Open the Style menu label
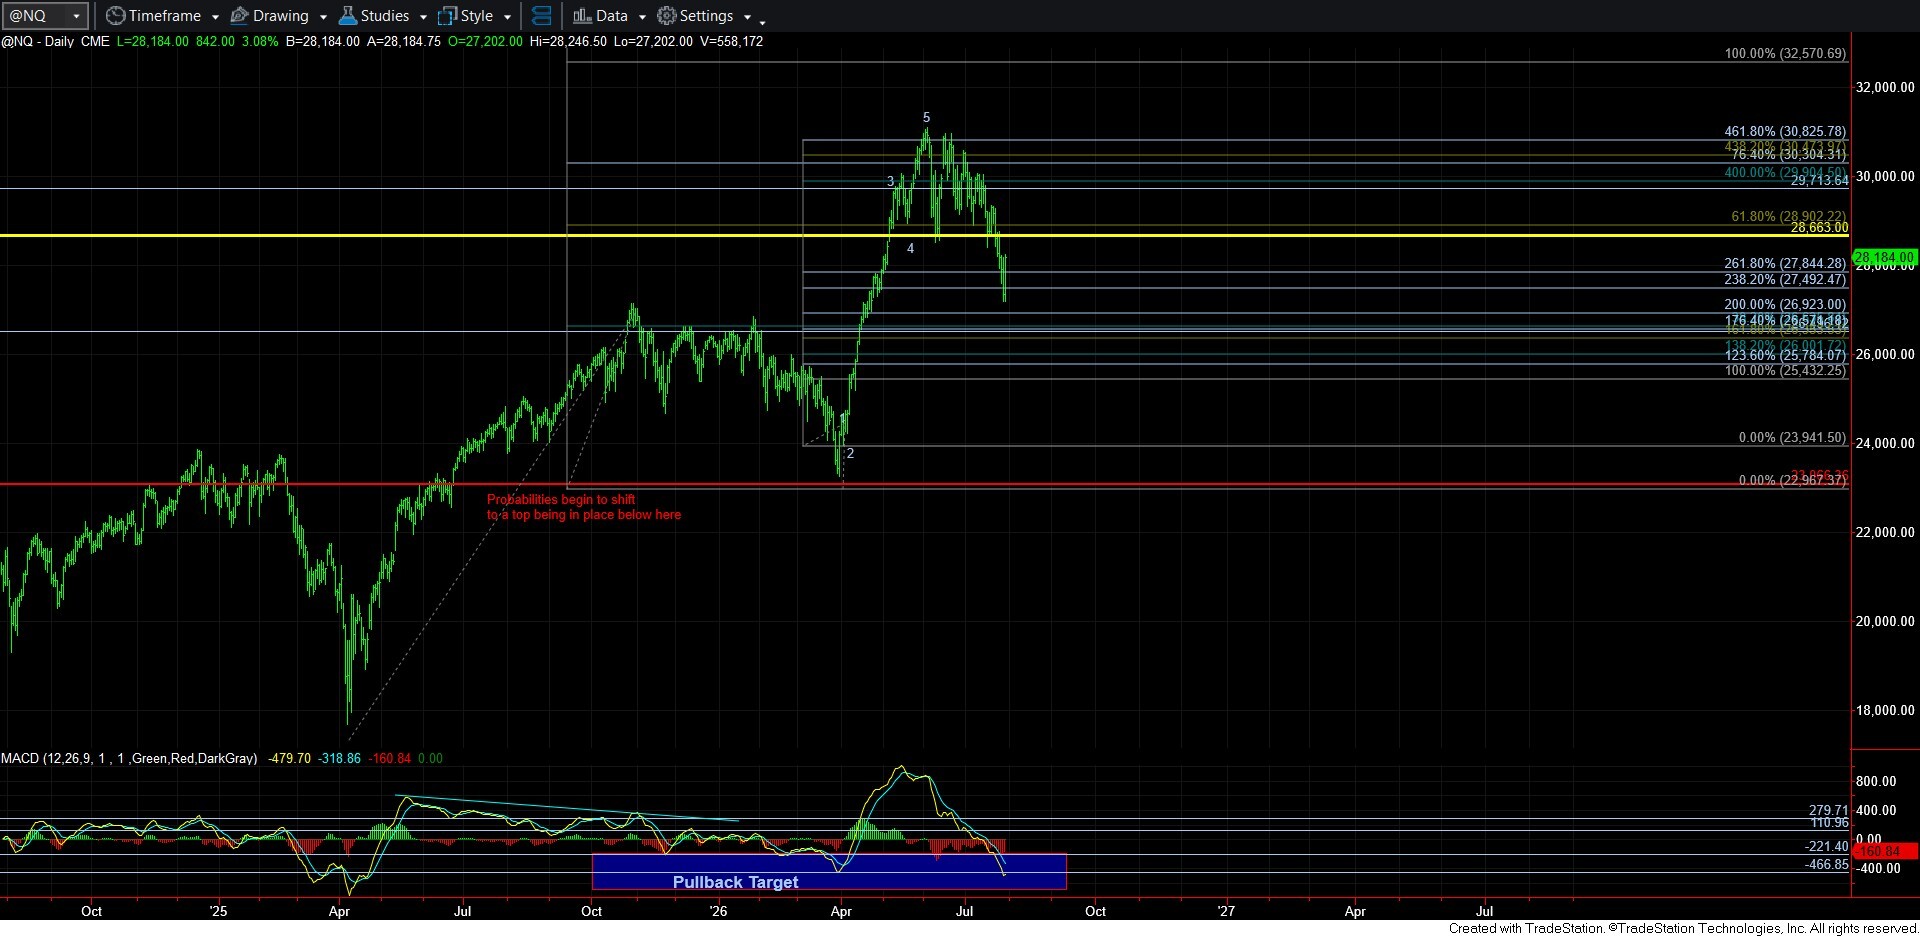 pyautogui.click(x=477, y=16)
